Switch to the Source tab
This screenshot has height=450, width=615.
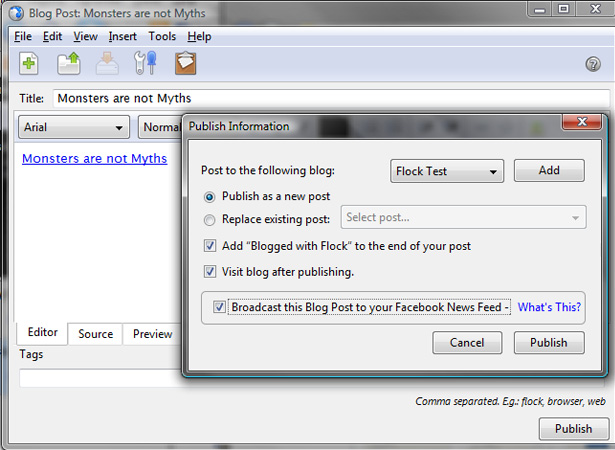[95, 334]
